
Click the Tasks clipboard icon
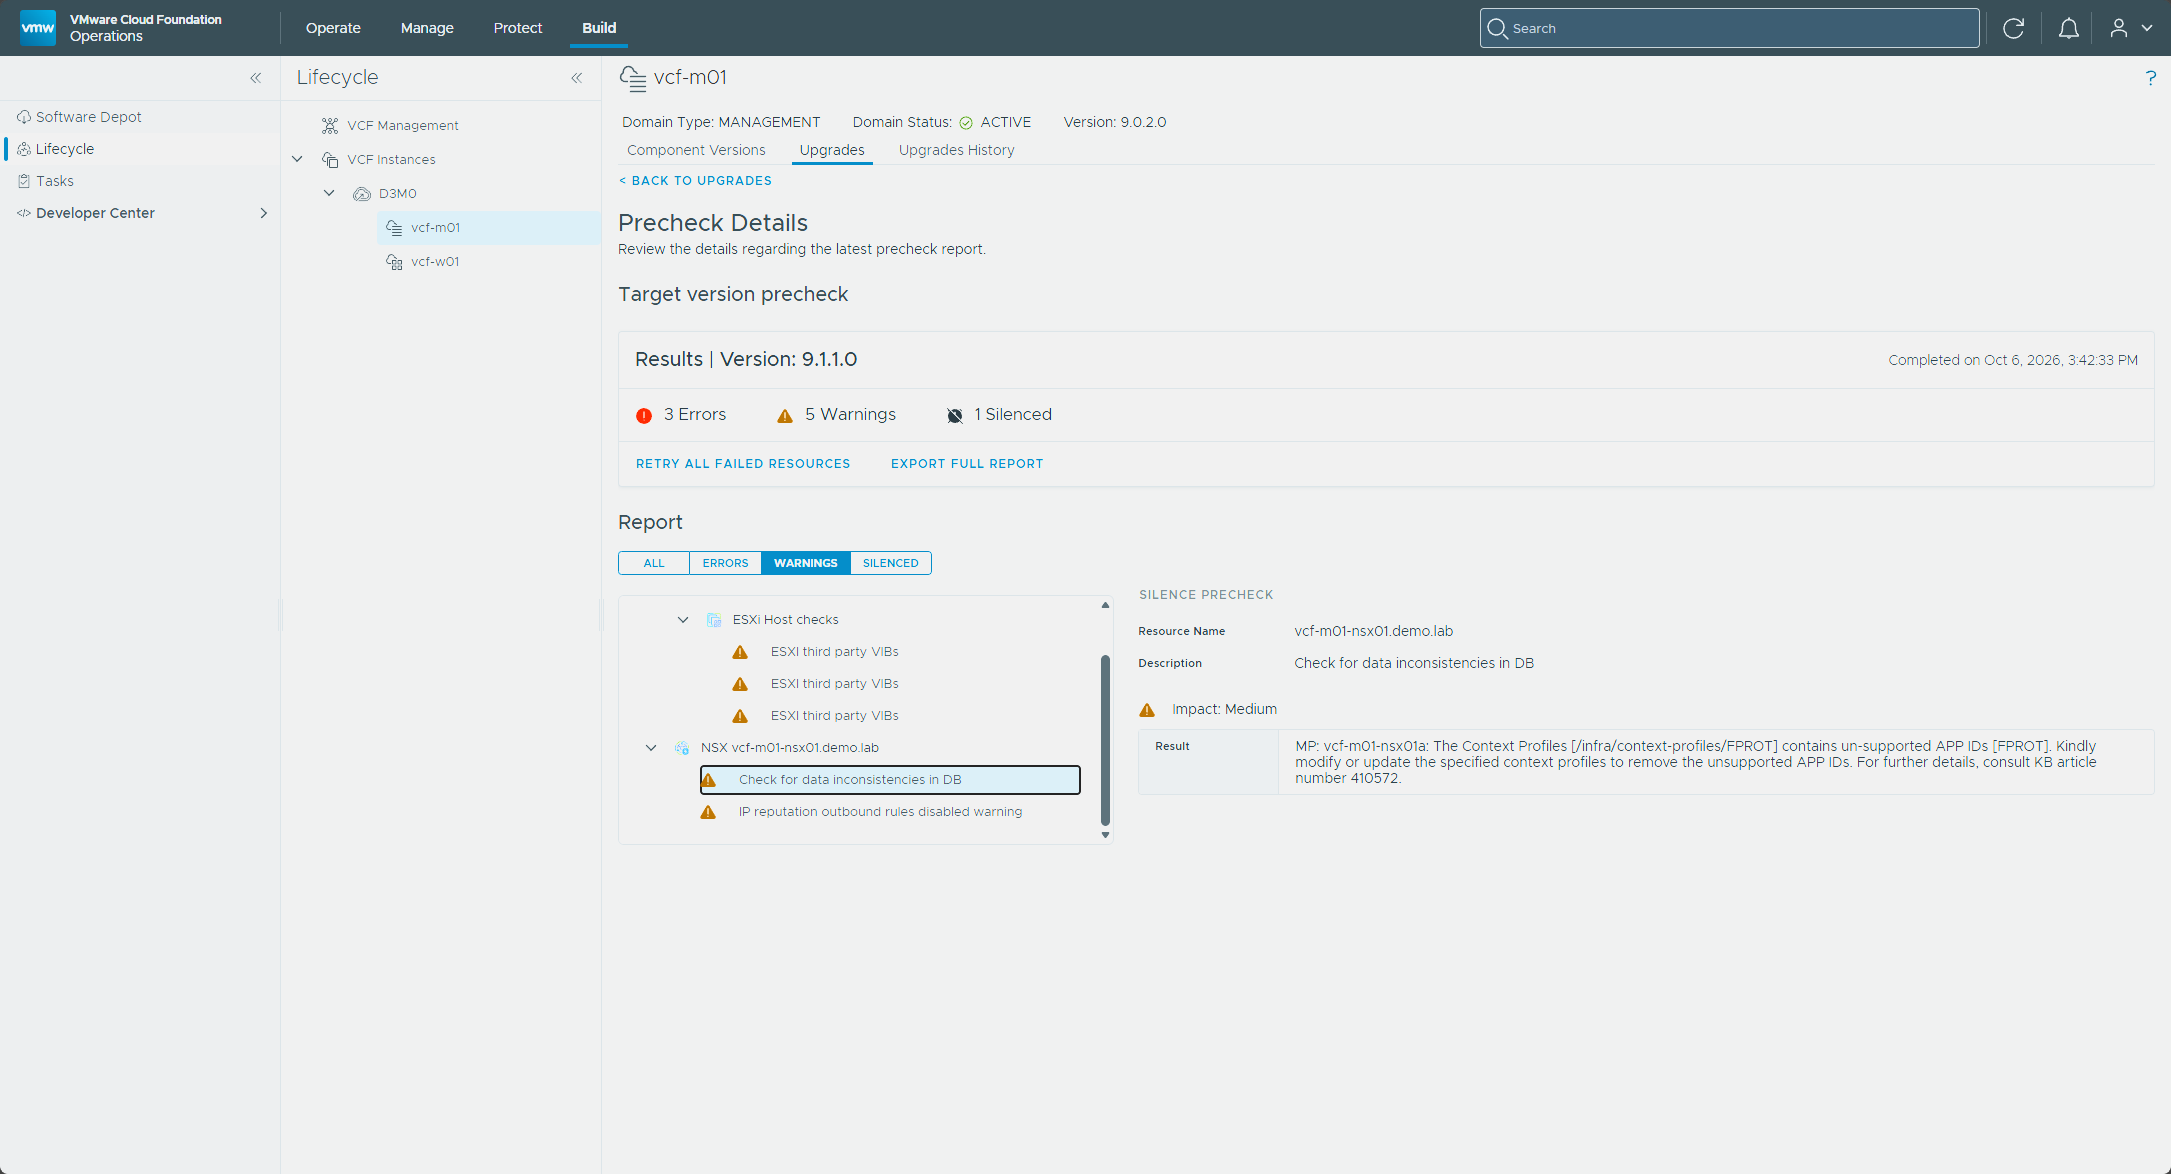pos(24,181)
